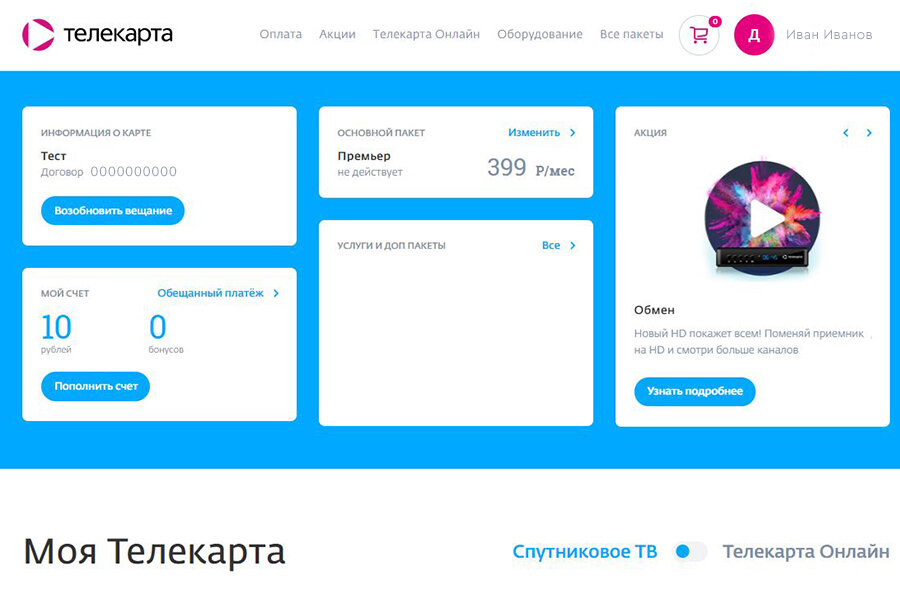900x600 pixels.
Task: Open the Оплата menu item
Action: pyautogui.click(x=280, y=34)
